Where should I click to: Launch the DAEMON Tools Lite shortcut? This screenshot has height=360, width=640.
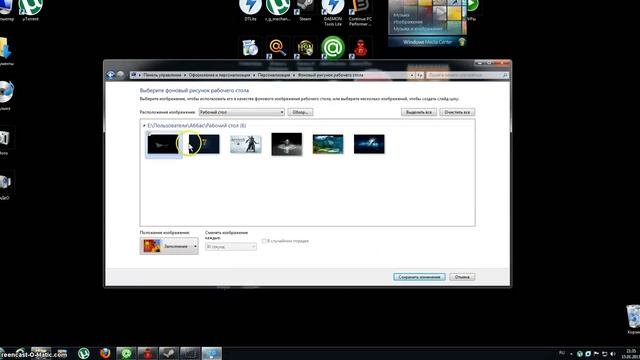point(333,13)
